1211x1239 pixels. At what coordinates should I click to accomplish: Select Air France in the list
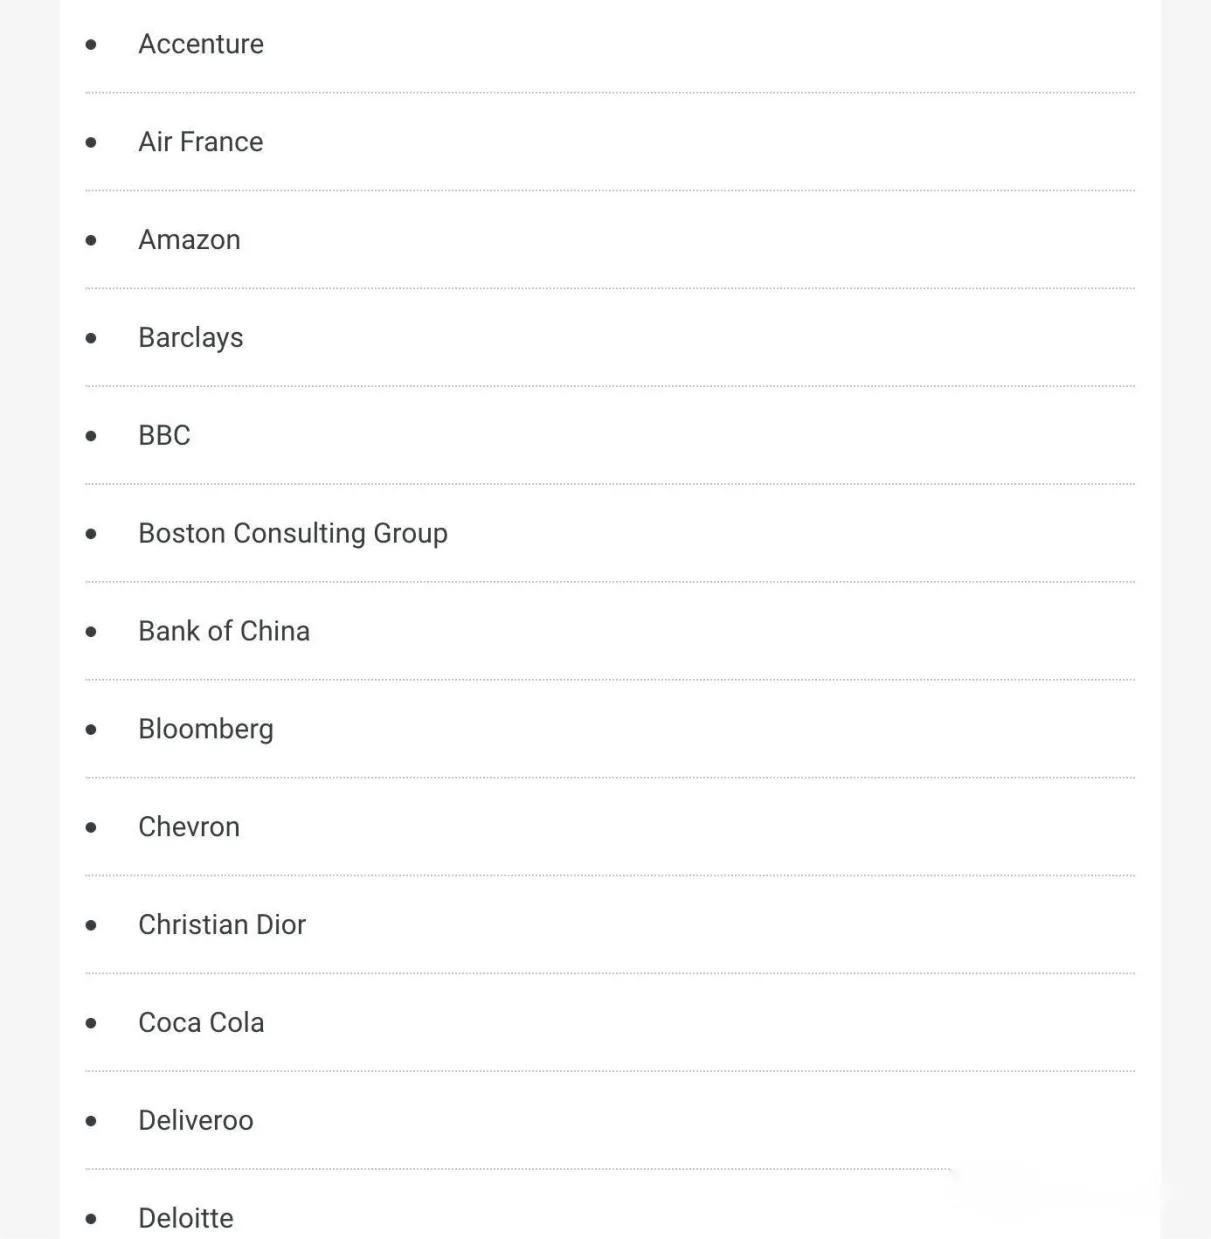(x=201, y=142)
